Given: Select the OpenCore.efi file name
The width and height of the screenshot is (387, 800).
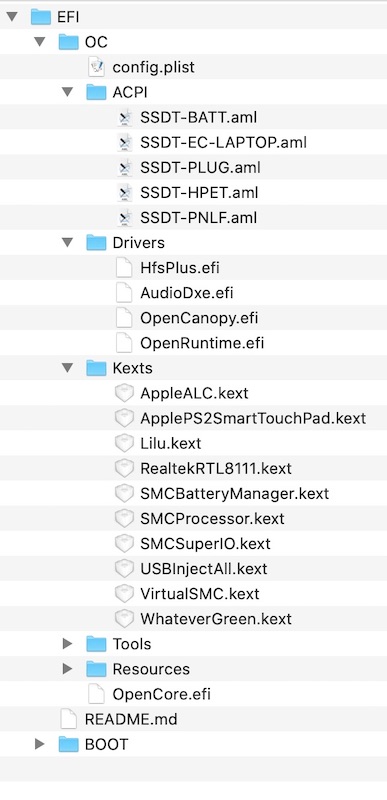Looking at the screenshot, I should pos(162,694).
